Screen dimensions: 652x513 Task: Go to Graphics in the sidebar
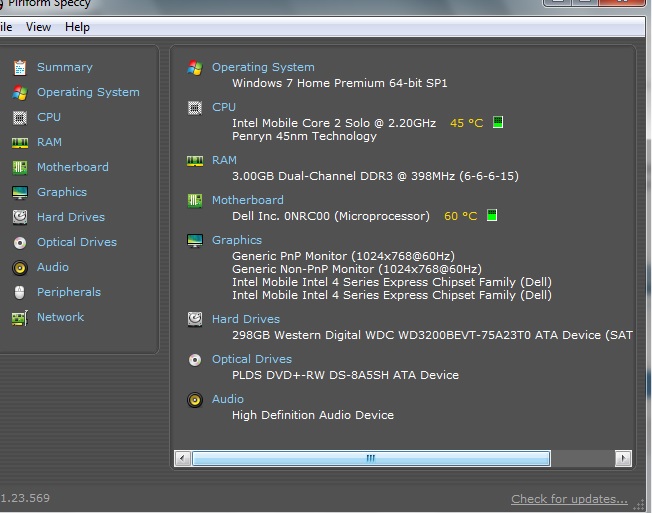click(x=62, y=192)
